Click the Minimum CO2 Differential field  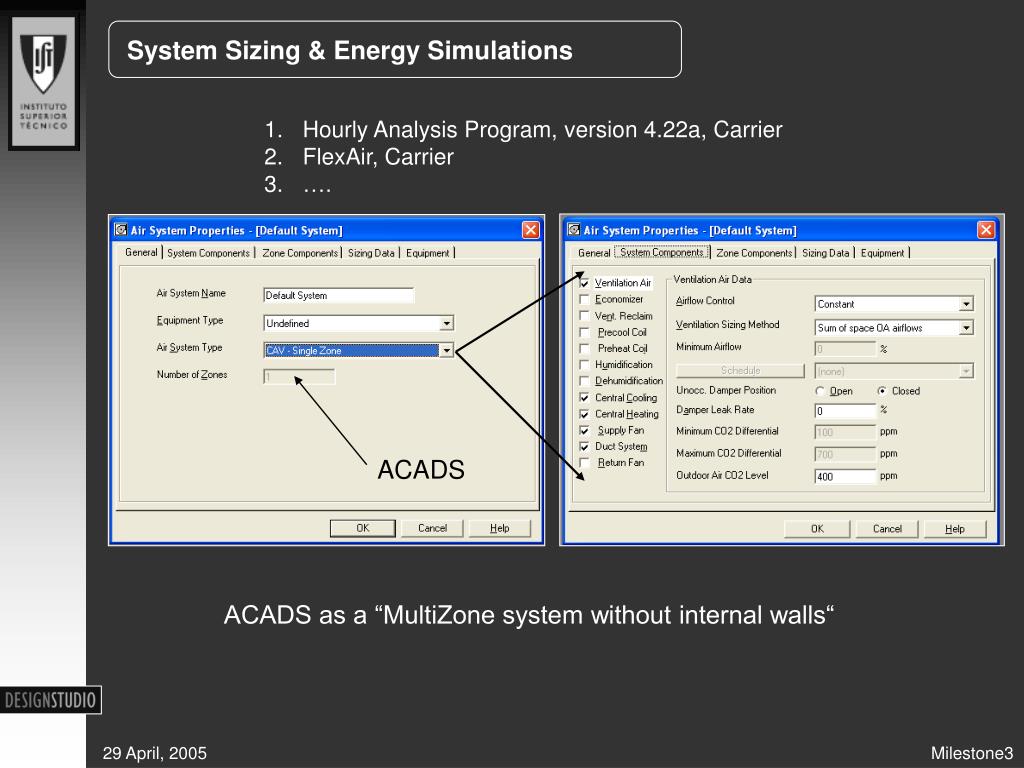845,432
